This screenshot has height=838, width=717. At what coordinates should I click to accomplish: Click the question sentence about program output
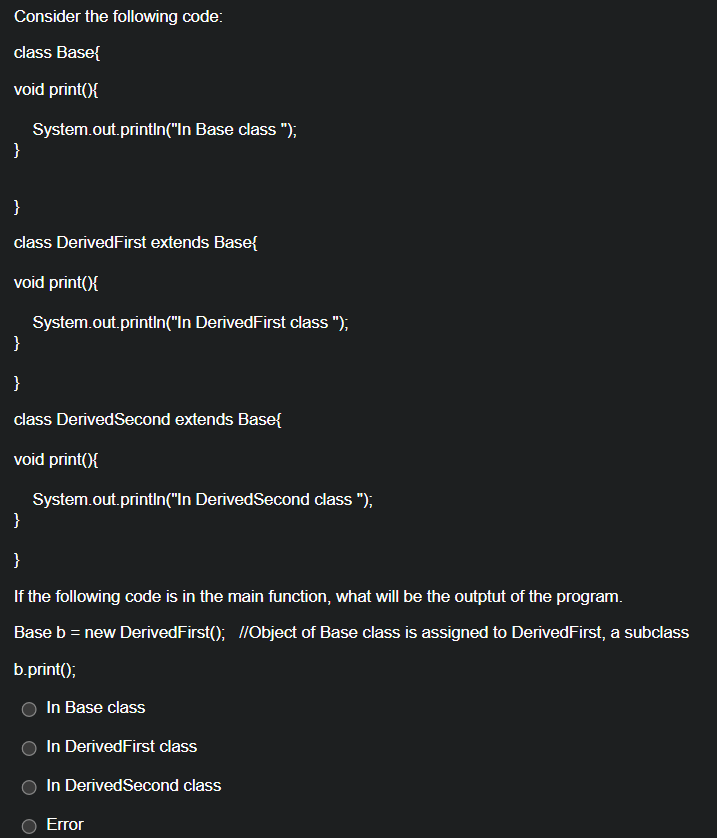[x=317, y=596]
